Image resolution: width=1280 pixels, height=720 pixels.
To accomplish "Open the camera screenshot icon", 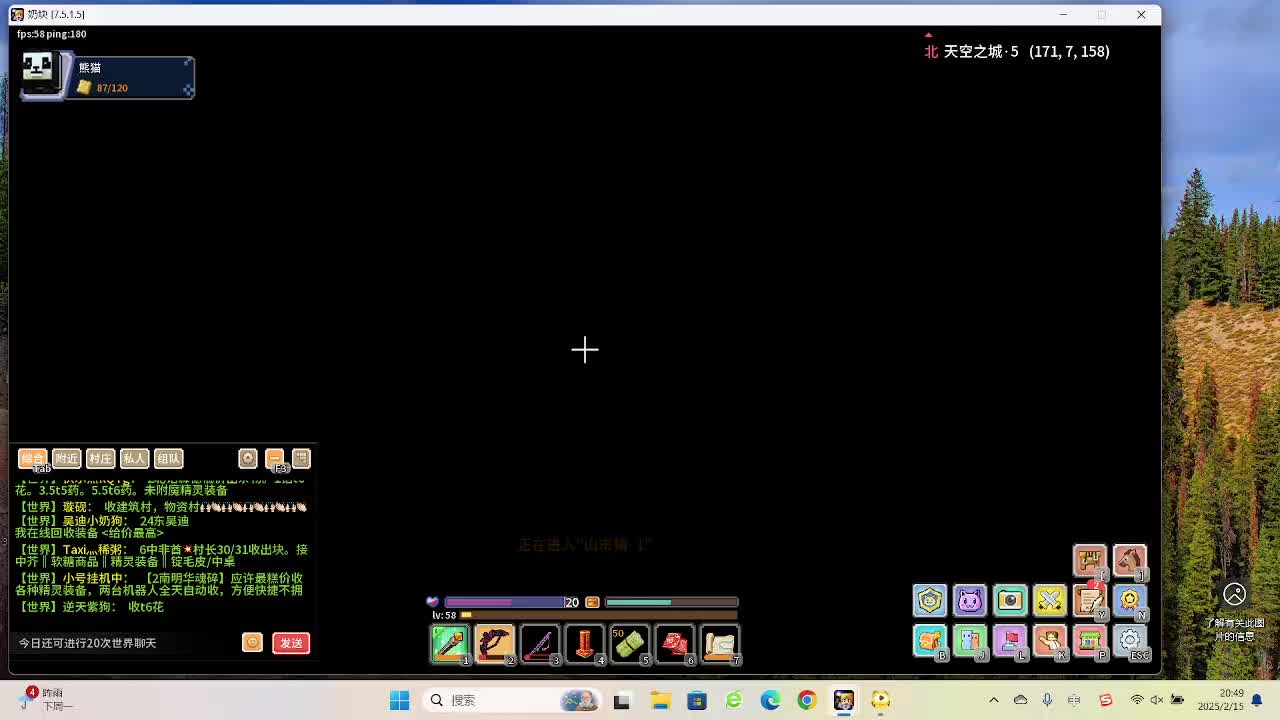I will coord(1010,600).
